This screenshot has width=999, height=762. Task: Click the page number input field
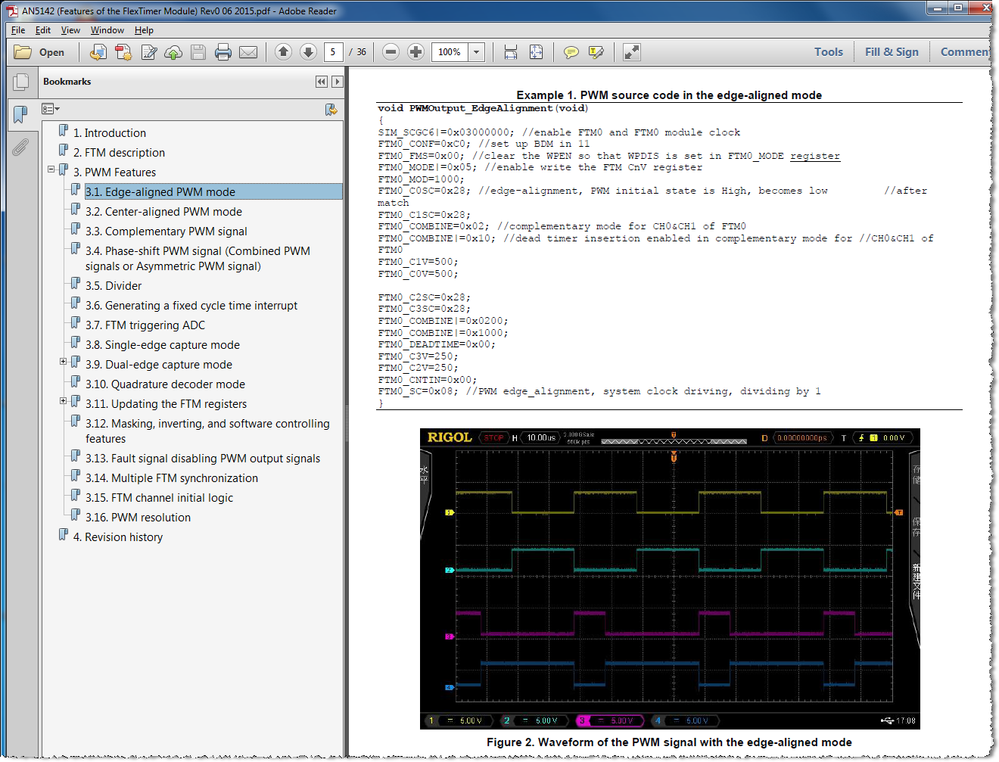(x=334, y=52)
